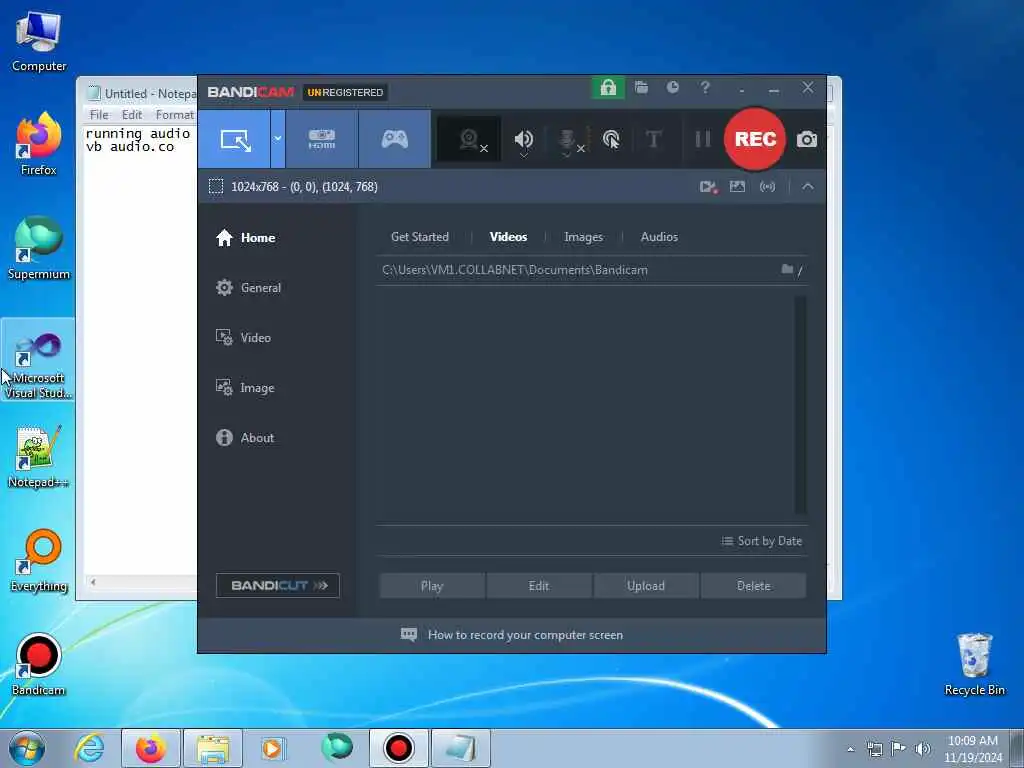Select HDMI device recording mode
The image size is (1024, 768).
click(x=322, y=139)
